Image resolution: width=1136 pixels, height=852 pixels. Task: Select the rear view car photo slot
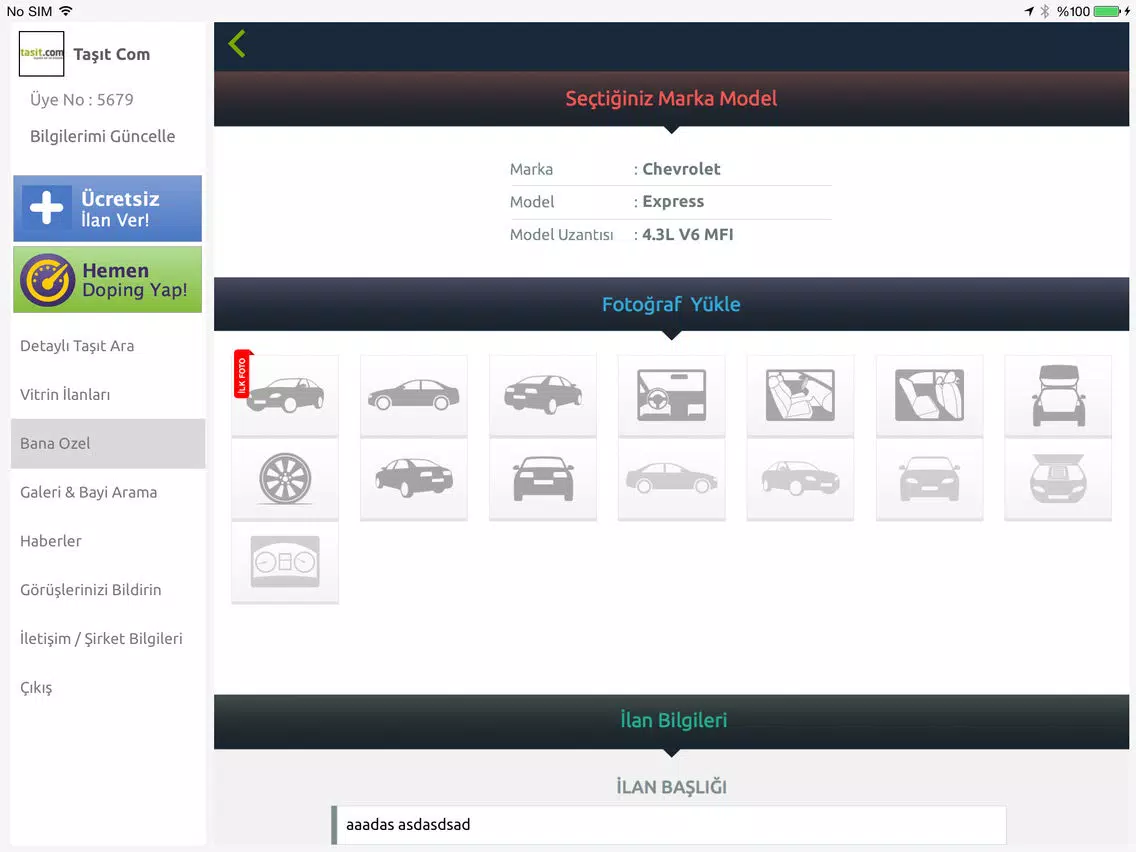(543, 479)
